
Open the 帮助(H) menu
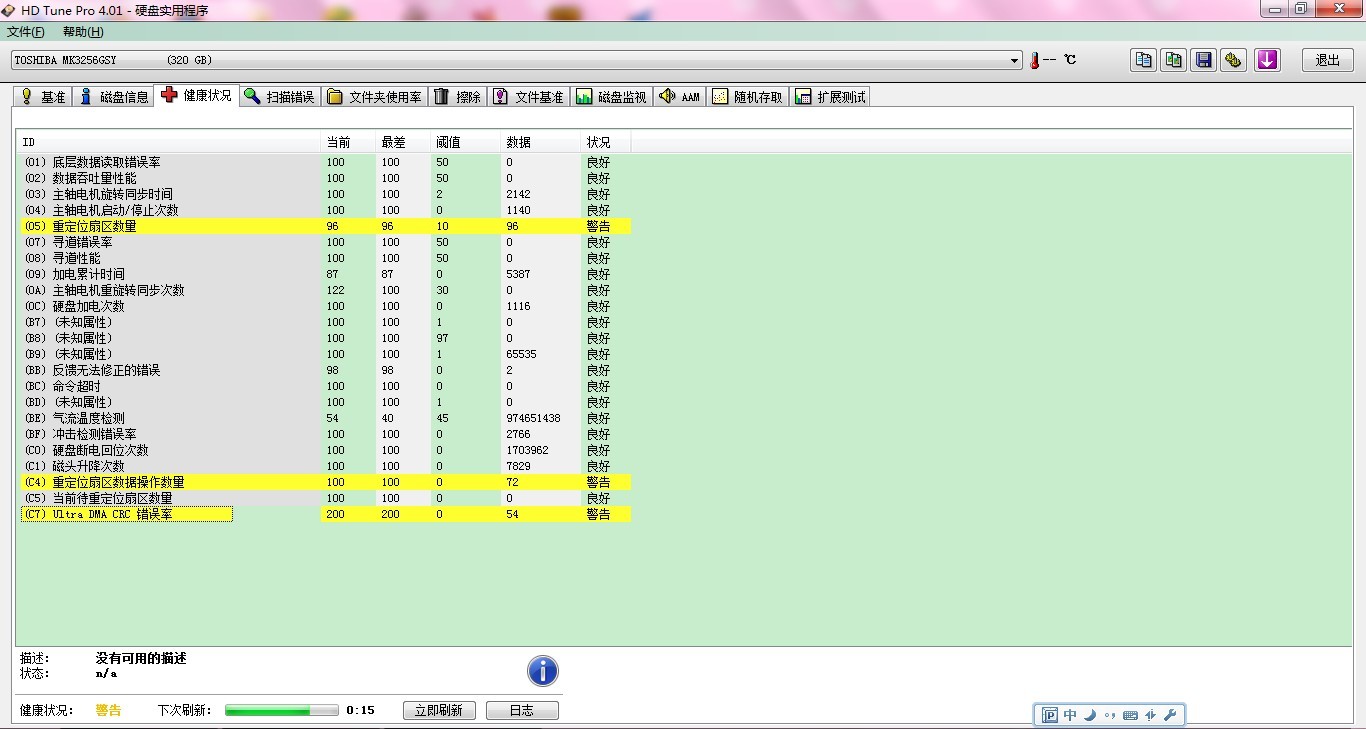click(x=83, y=32)
